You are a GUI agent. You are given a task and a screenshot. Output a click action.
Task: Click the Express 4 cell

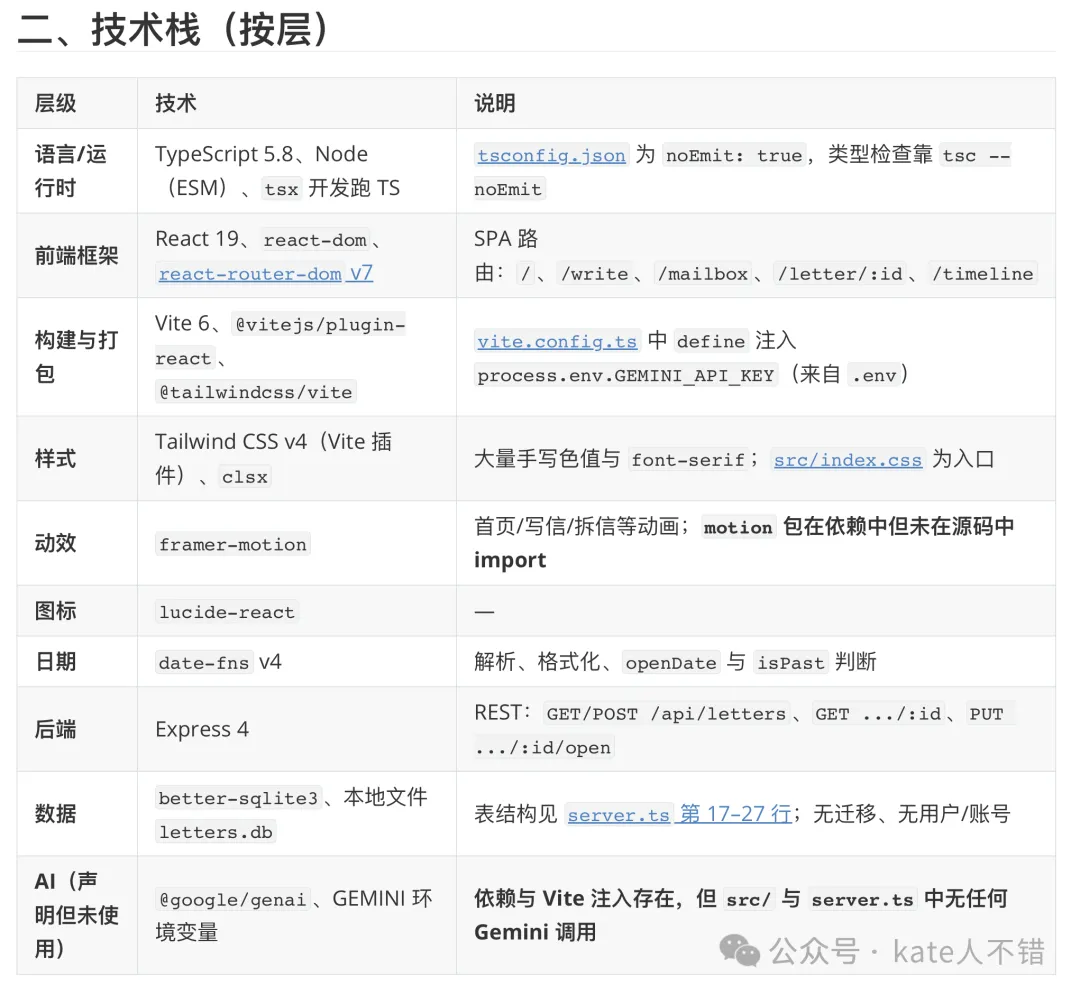[202, 729]
